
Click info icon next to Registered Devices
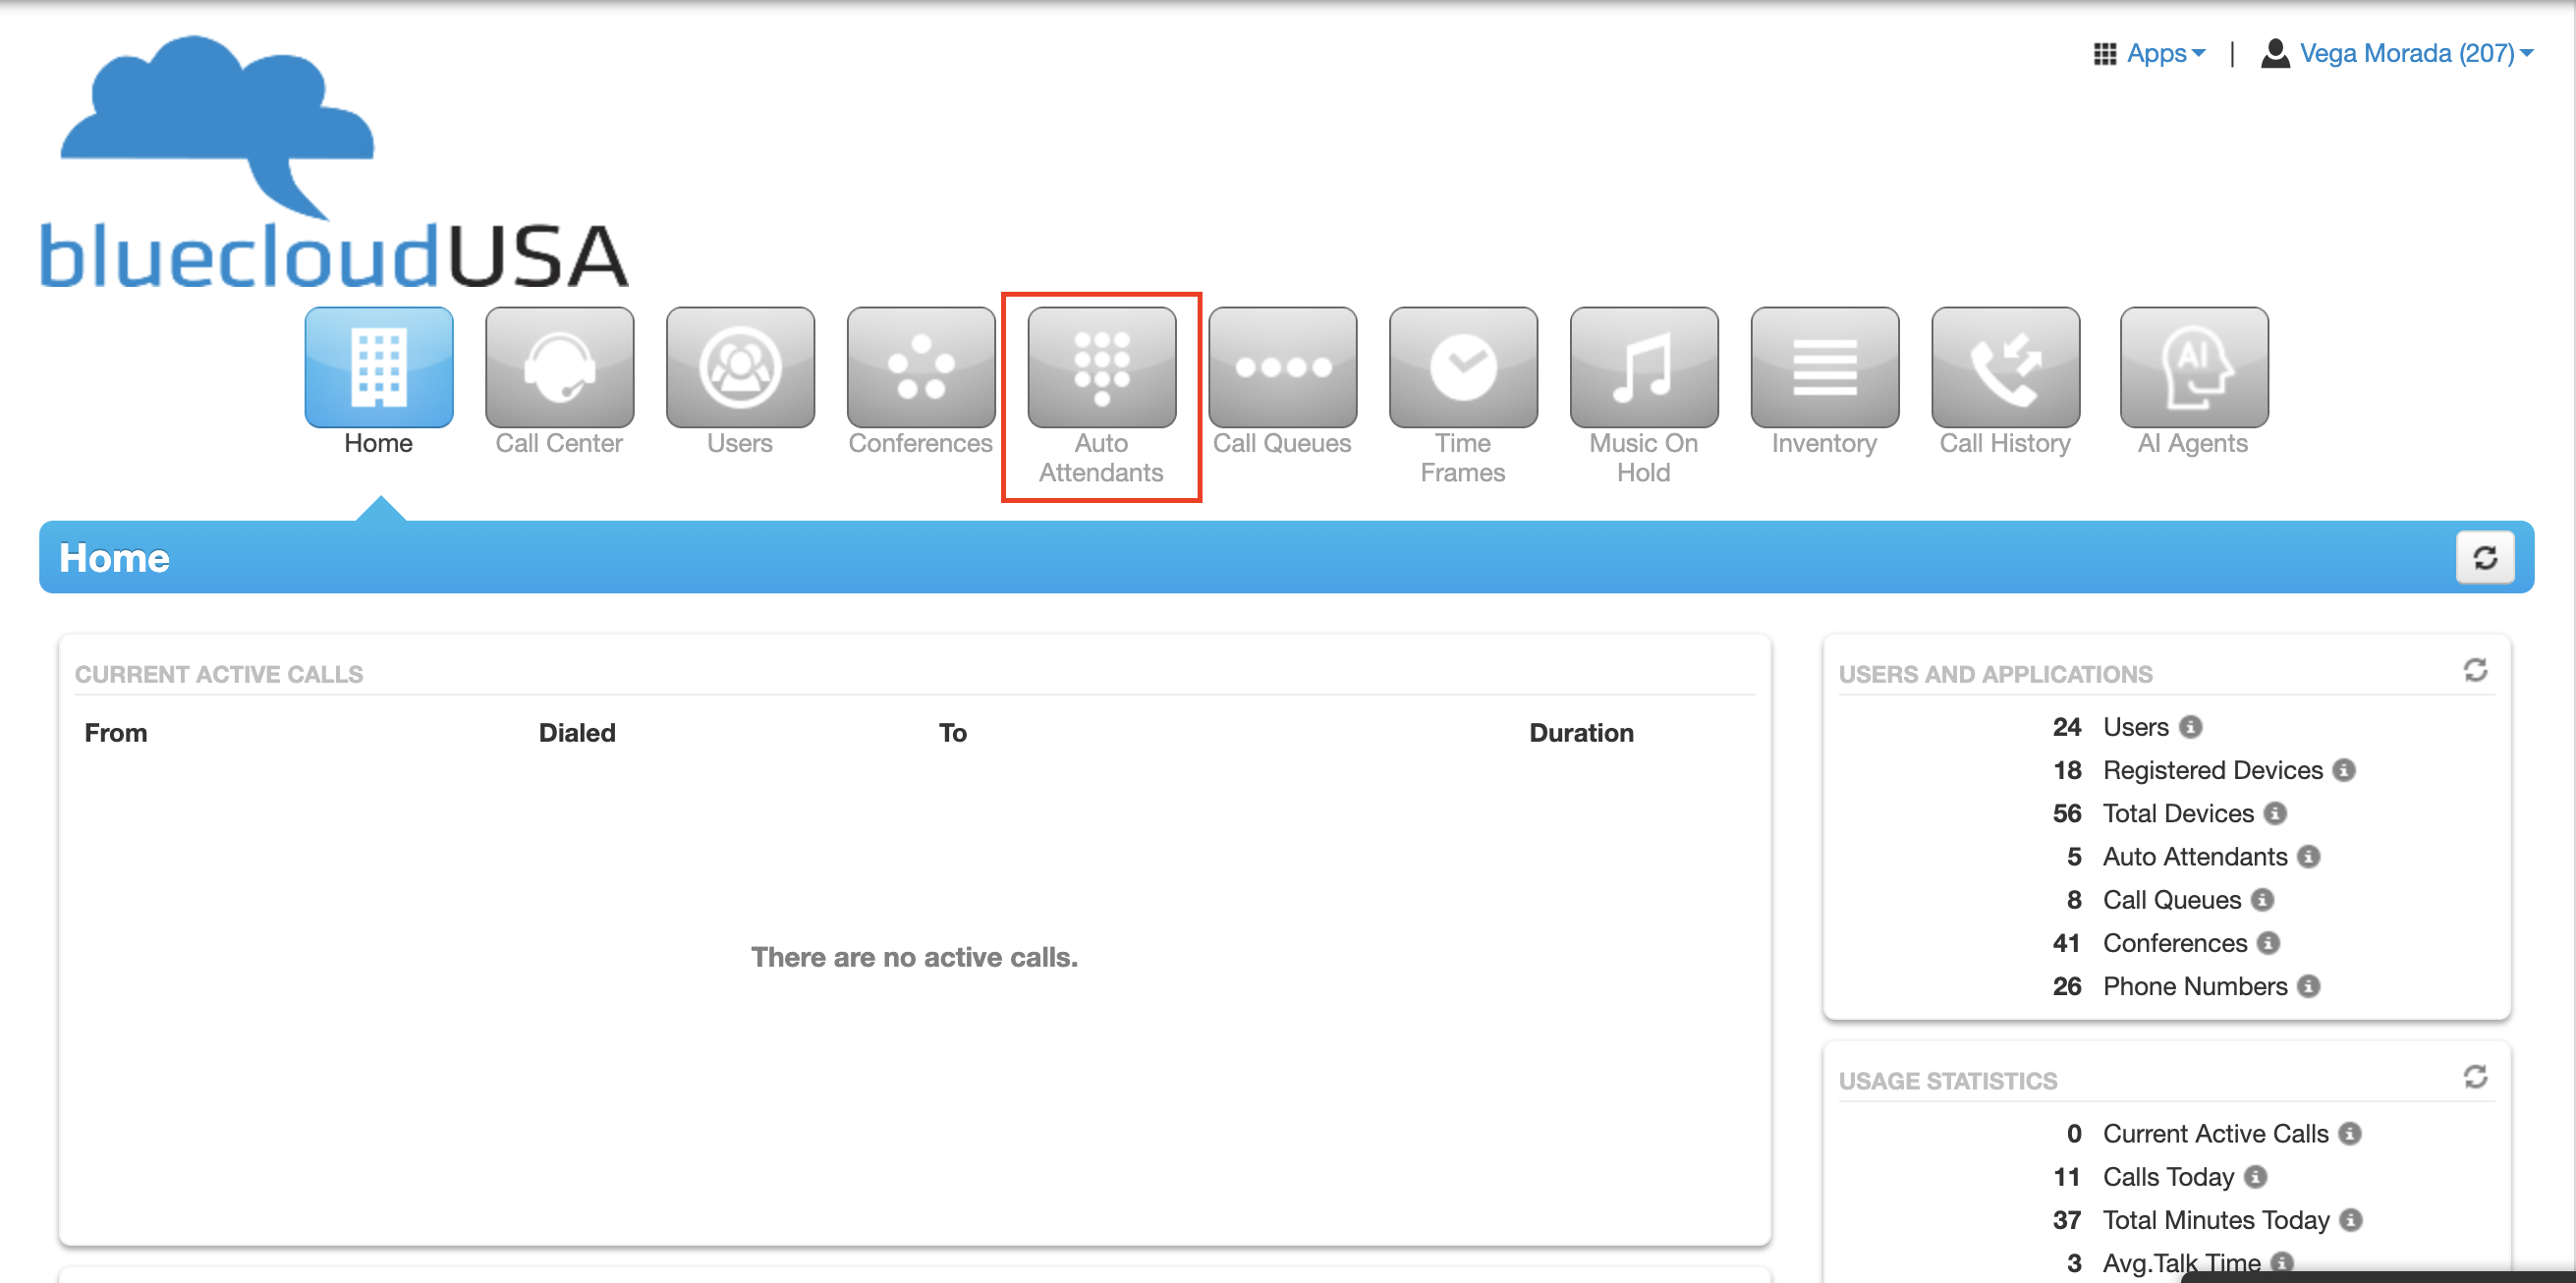tap(2344, 770)
